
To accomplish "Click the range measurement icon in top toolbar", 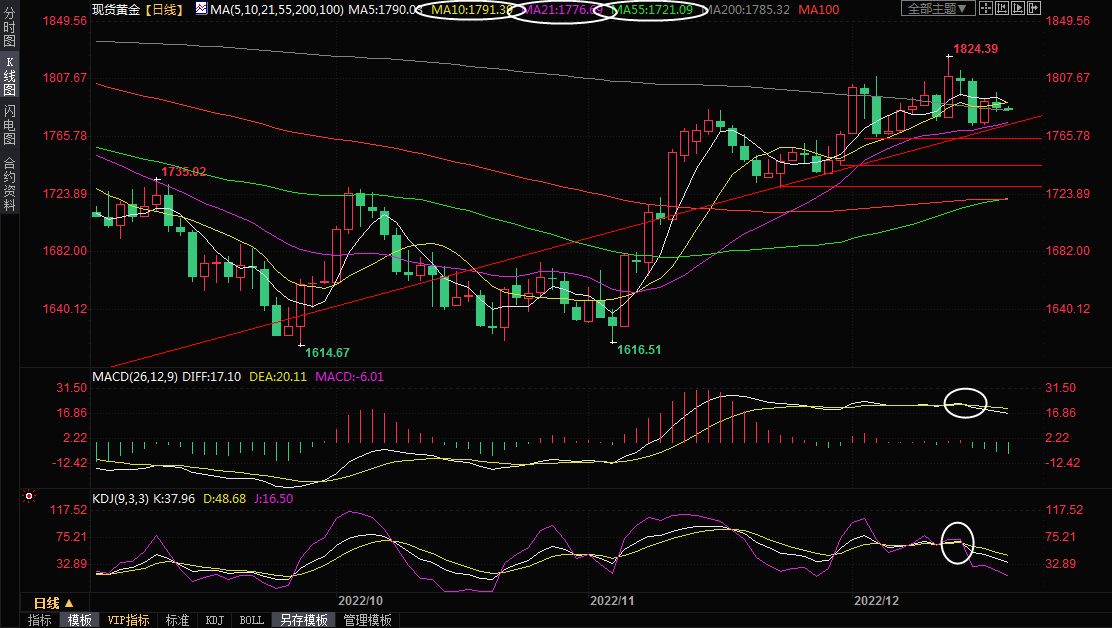I will 1003,9.
